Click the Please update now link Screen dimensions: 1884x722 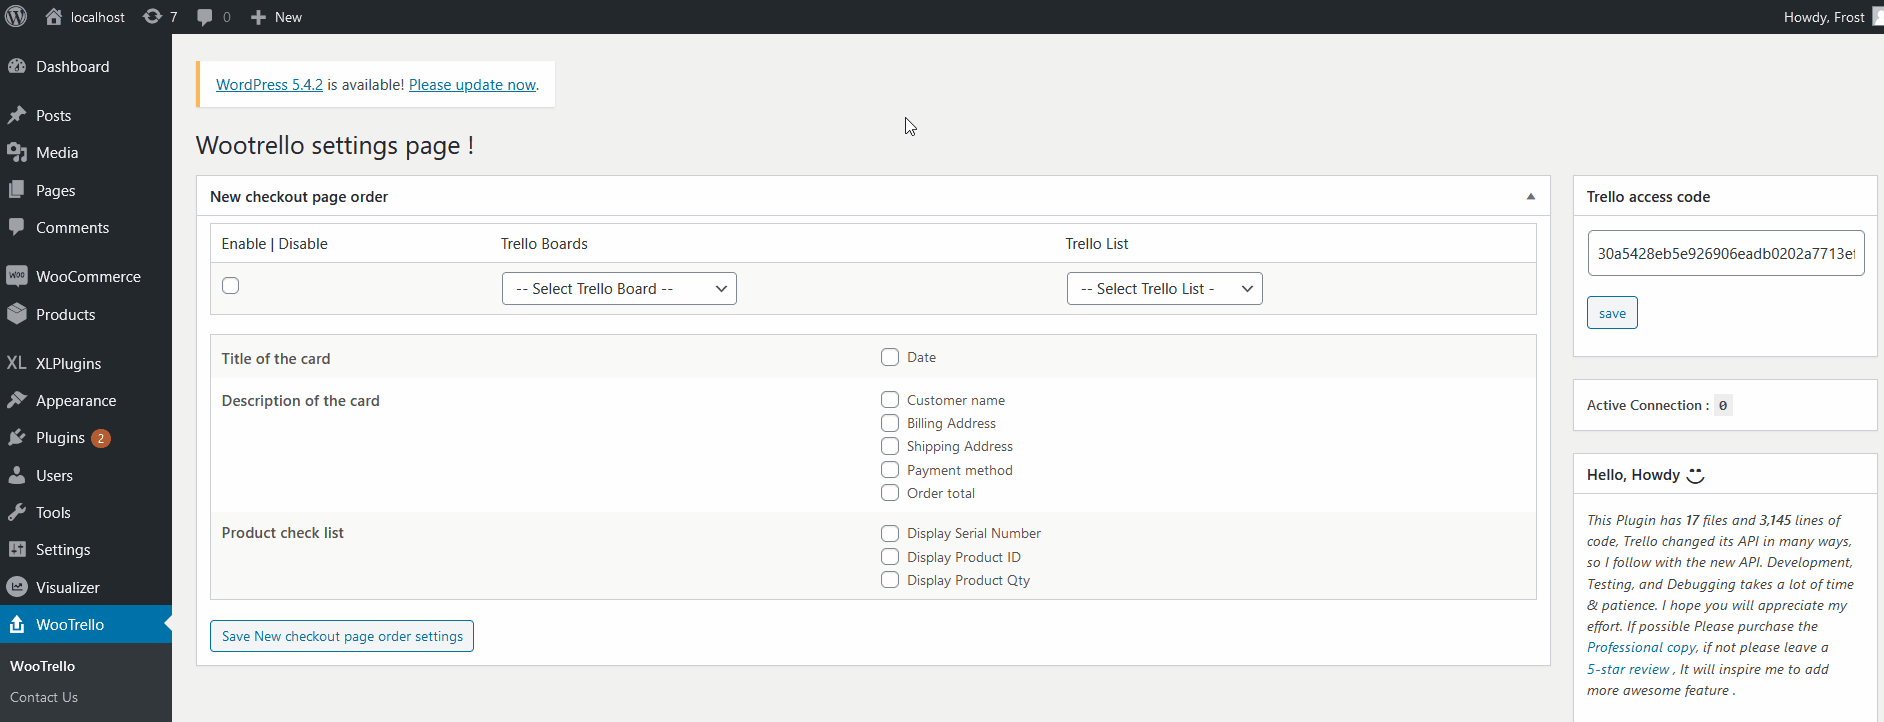472,85
